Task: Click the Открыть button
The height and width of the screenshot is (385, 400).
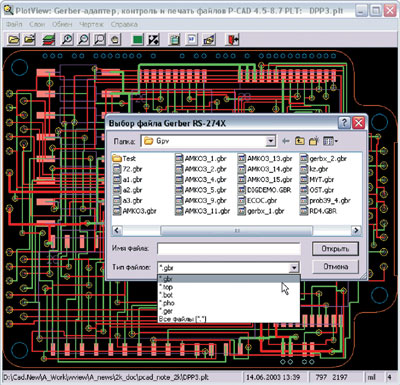Action: (x=335, y=249)
